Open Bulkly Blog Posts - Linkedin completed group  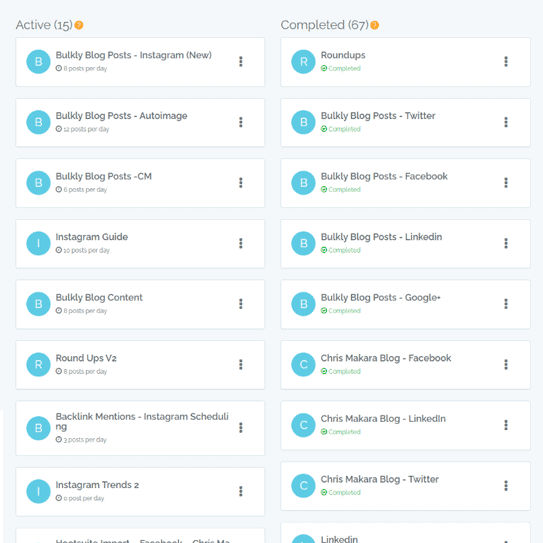(x=381, y=237)
